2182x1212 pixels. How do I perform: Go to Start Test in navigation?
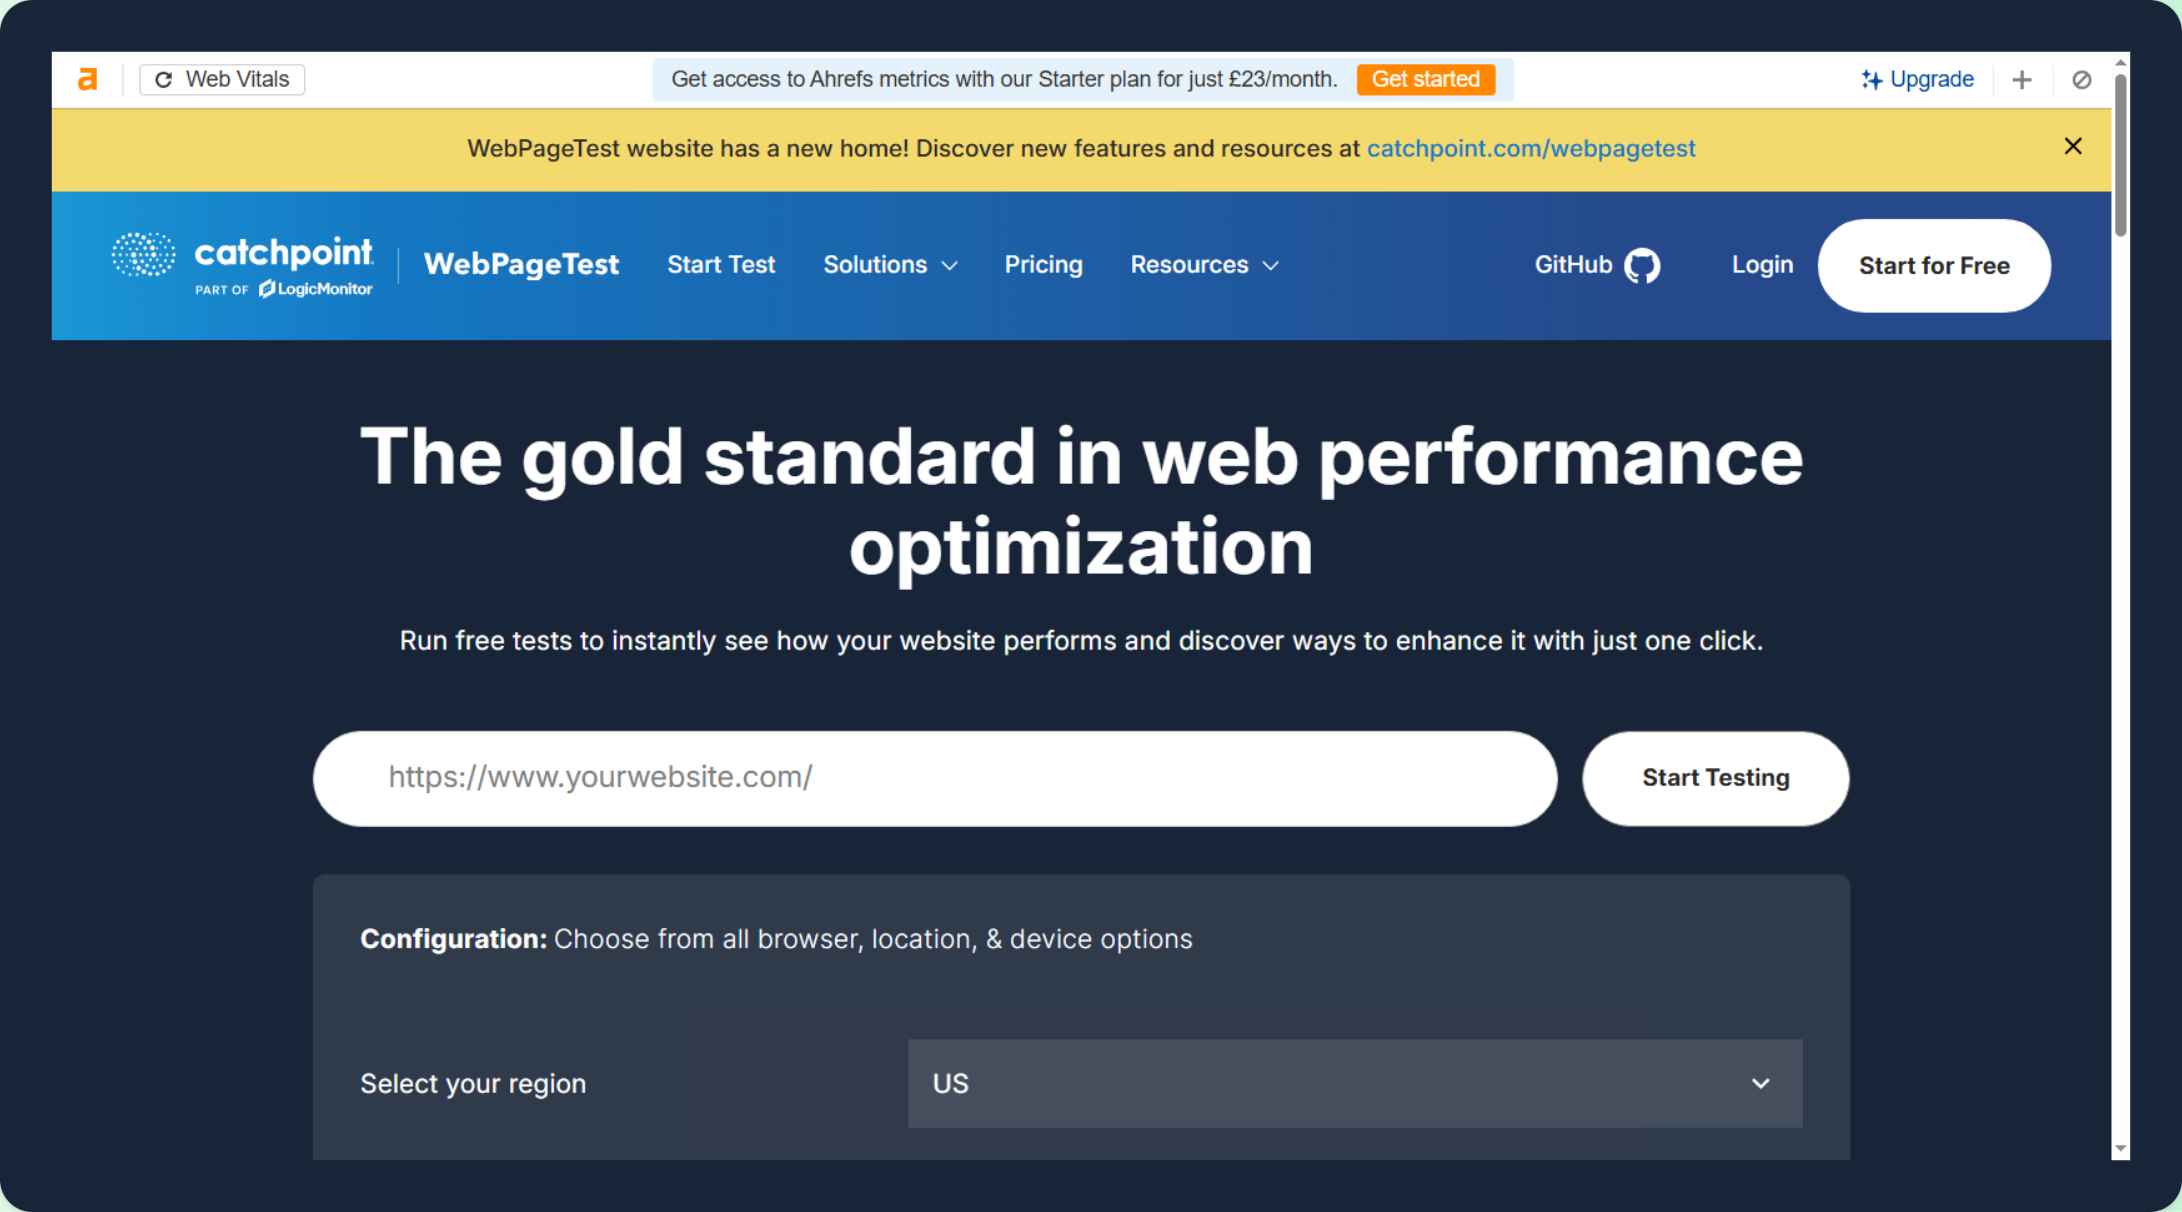(721, 265)
